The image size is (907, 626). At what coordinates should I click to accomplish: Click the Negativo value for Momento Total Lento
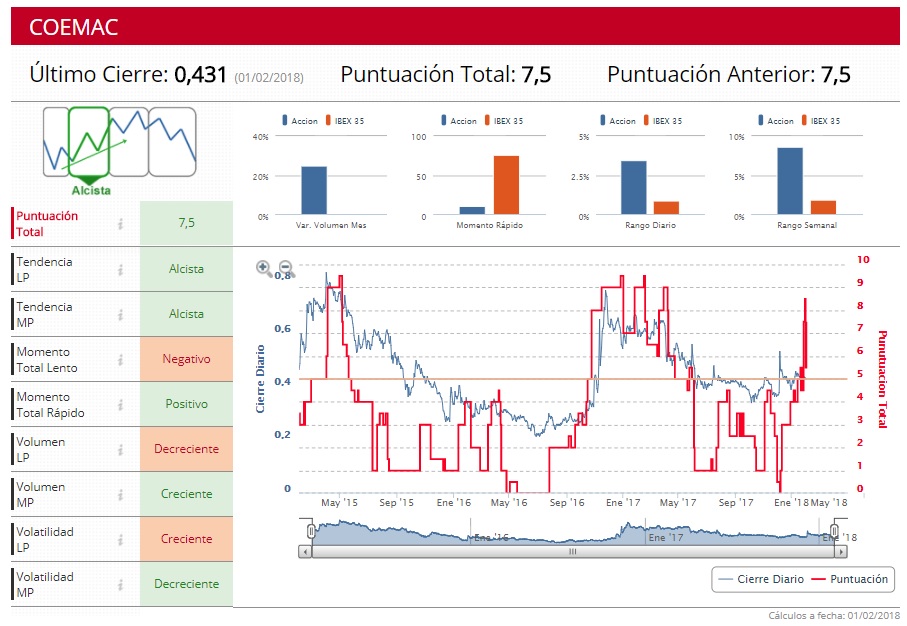pyautogui.click(x=186, y=359)
